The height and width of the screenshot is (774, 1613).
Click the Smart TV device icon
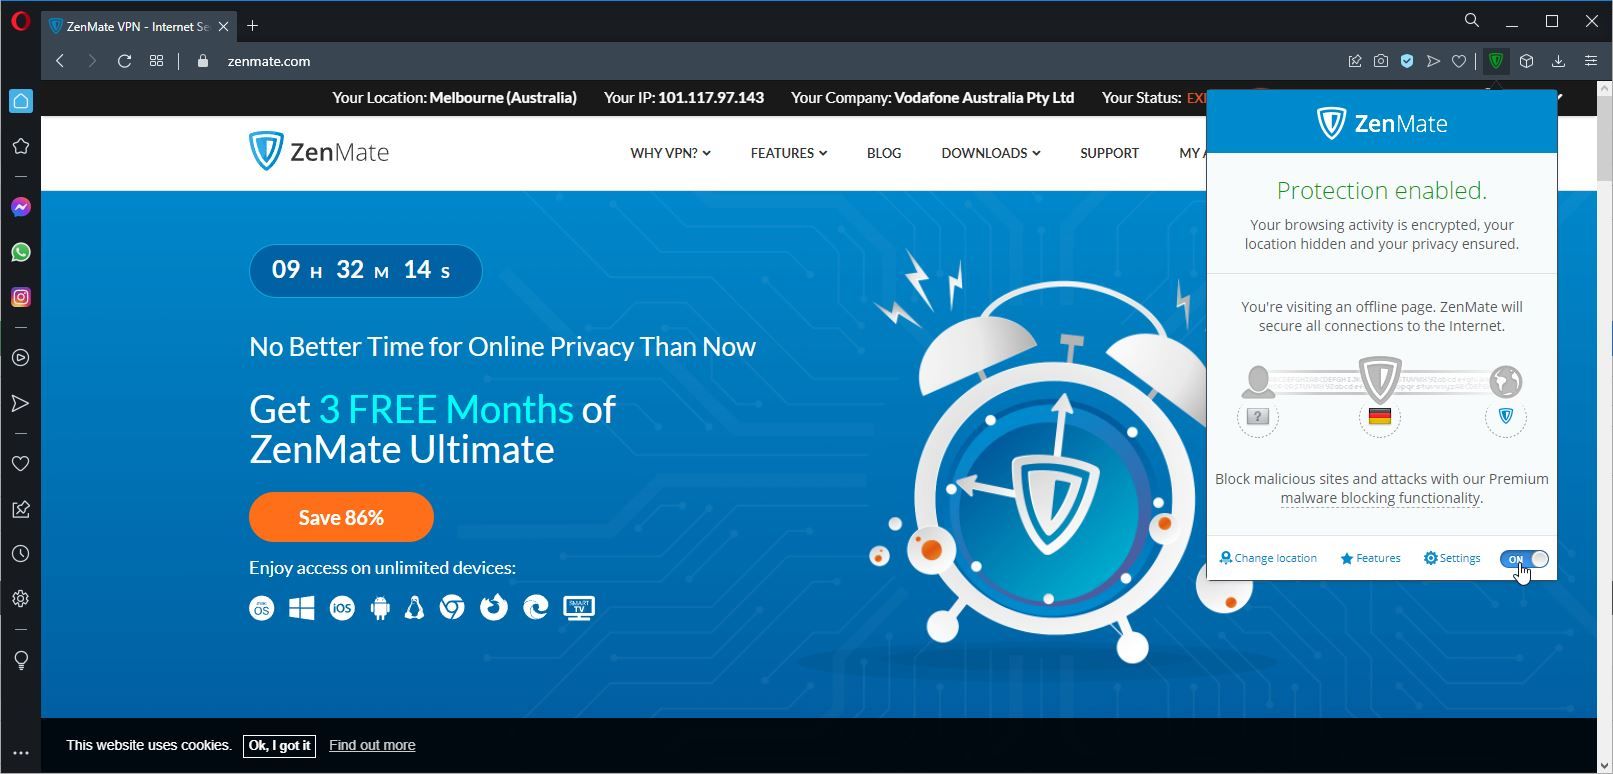pos(579,608)
